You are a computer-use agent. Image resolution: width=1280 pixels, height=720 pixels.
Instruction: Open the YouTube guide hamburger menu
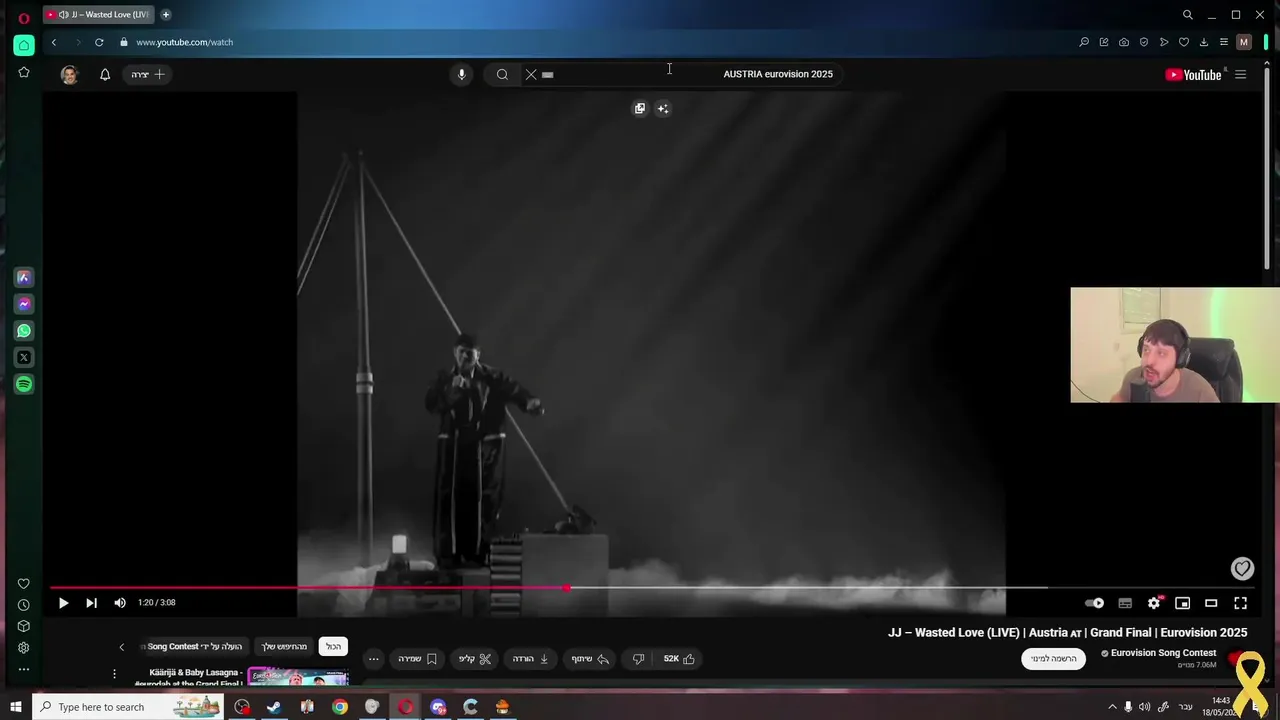pos(1241,74)
